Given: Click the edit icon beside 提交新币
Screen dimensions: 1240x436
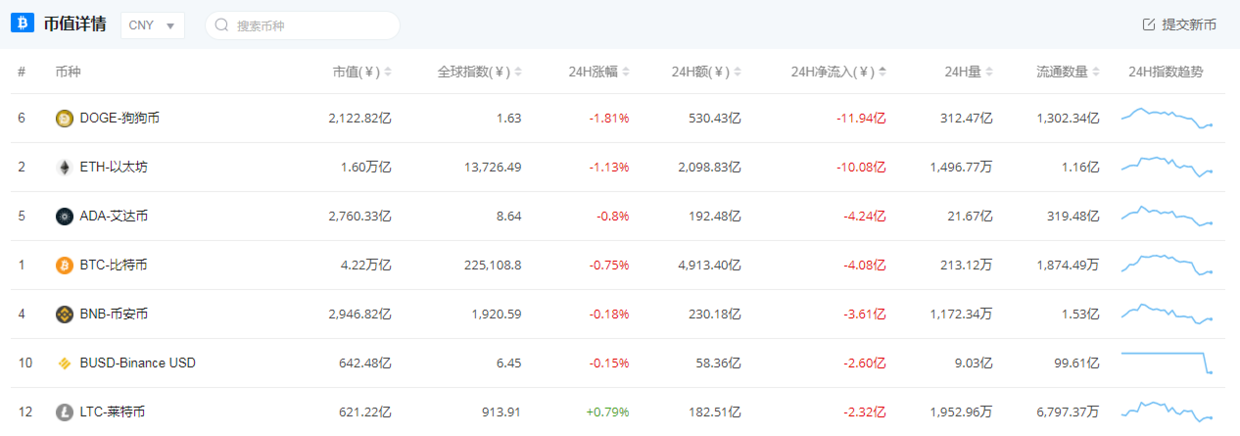Looking at the screenshot, I should [x=1148, y=24].
